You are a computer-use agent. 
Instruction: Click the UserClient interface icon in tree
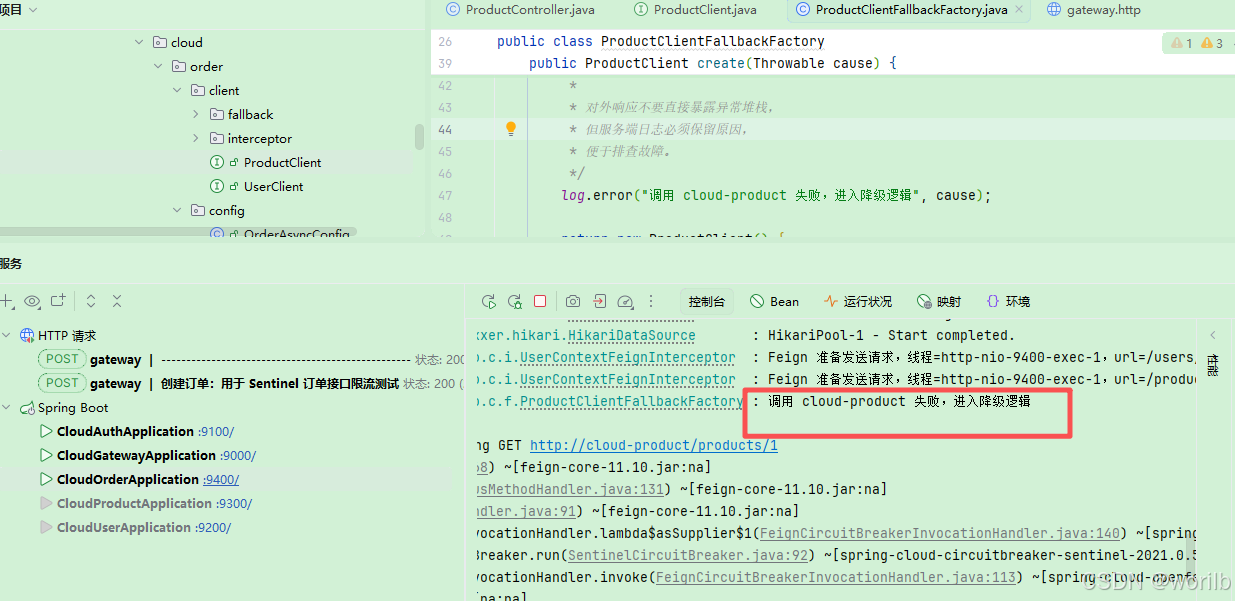(217, 187)
